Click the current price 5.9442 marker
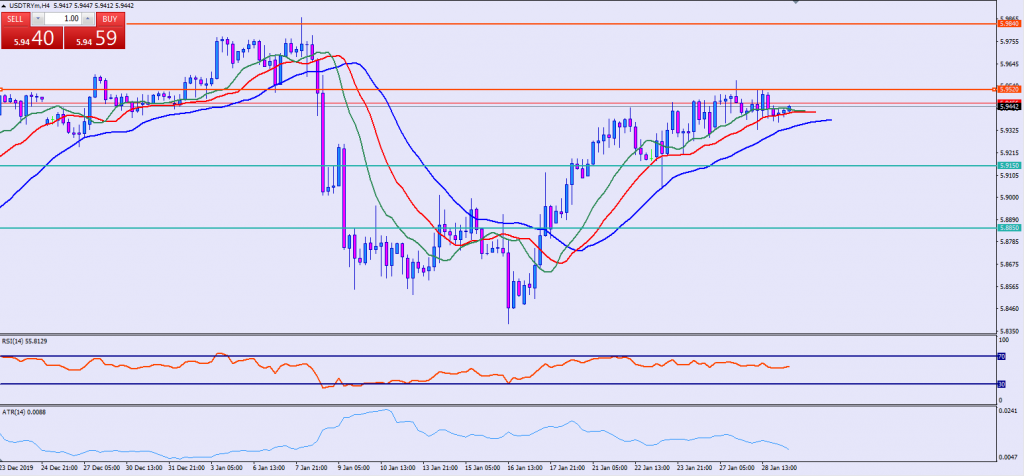This screenshot has width=1024, height=476. pos(1009,106)
